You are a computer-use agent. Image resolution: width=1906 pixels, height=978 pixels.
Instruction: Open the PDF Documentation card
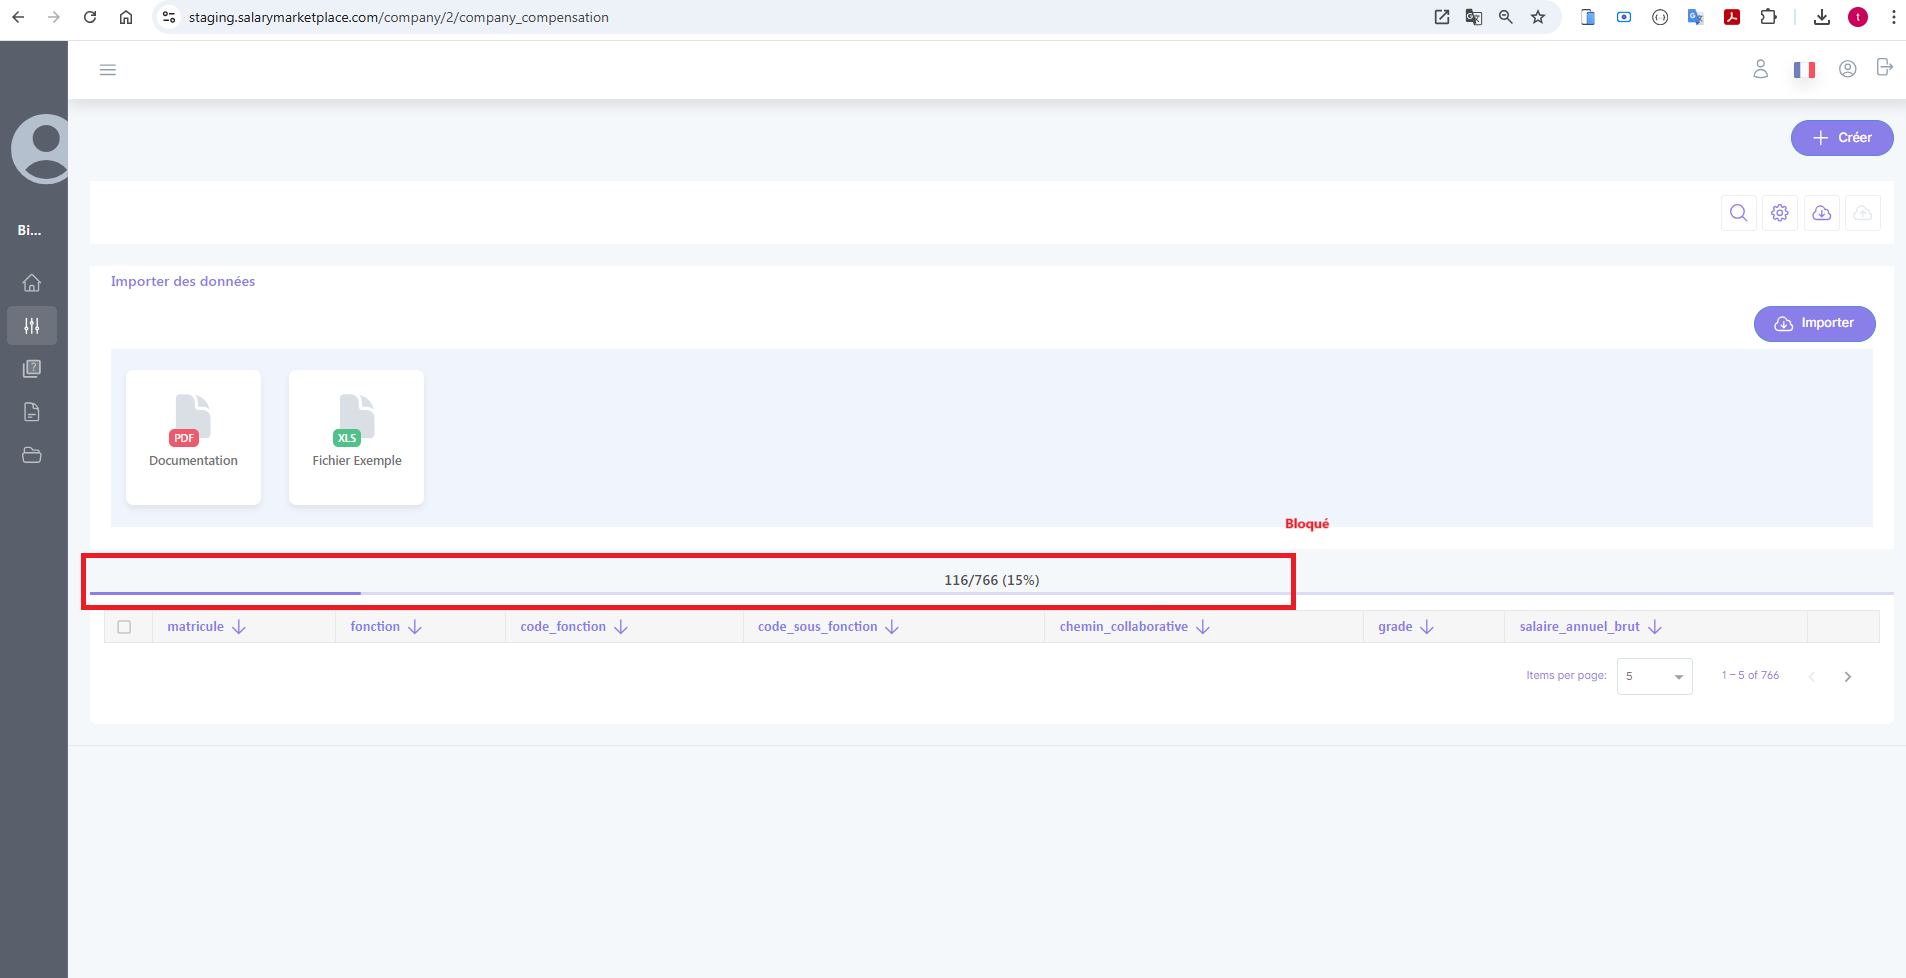[x=193, y=437]
